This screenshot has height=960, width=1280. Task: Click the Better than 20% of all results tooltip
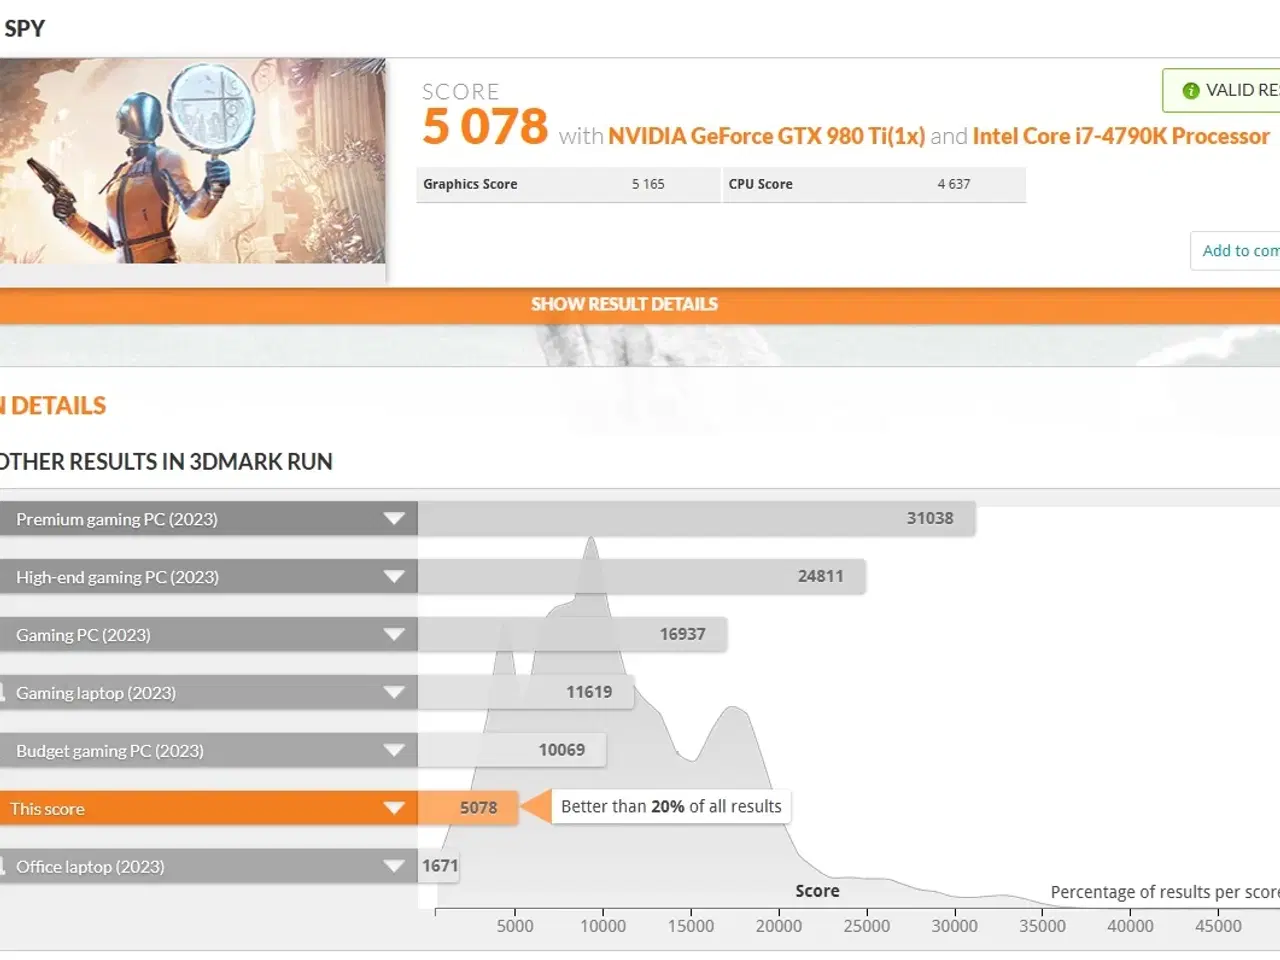(671, 807)
